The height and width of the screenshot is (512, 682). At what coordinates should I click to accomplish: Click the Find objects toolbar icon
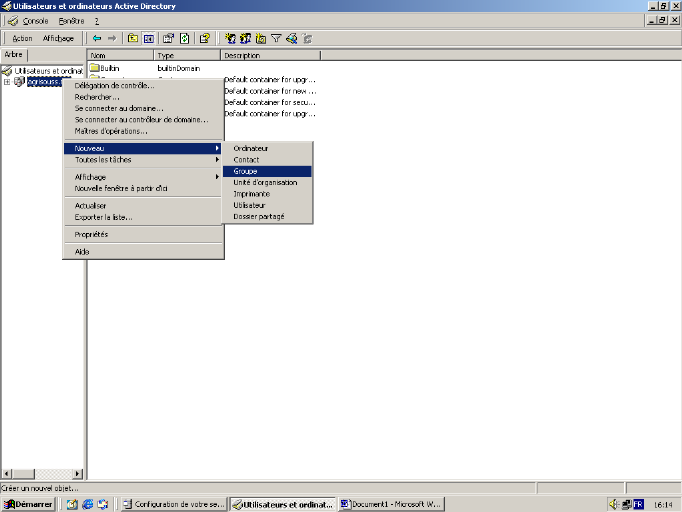(291, 38)
